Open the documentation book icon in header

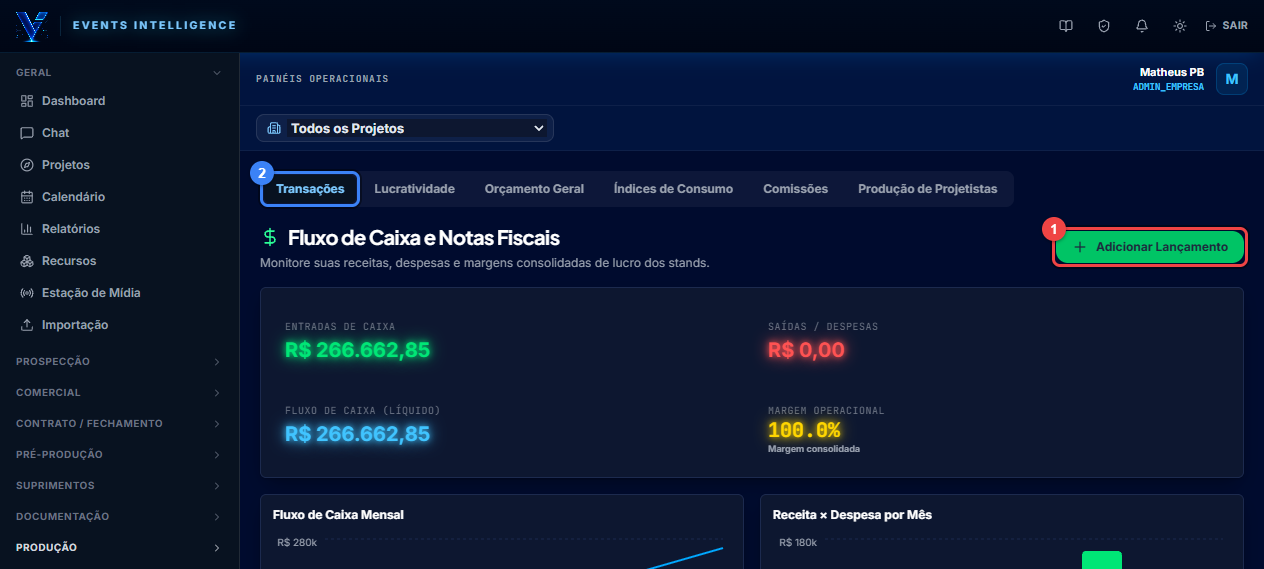point(1066,26)
